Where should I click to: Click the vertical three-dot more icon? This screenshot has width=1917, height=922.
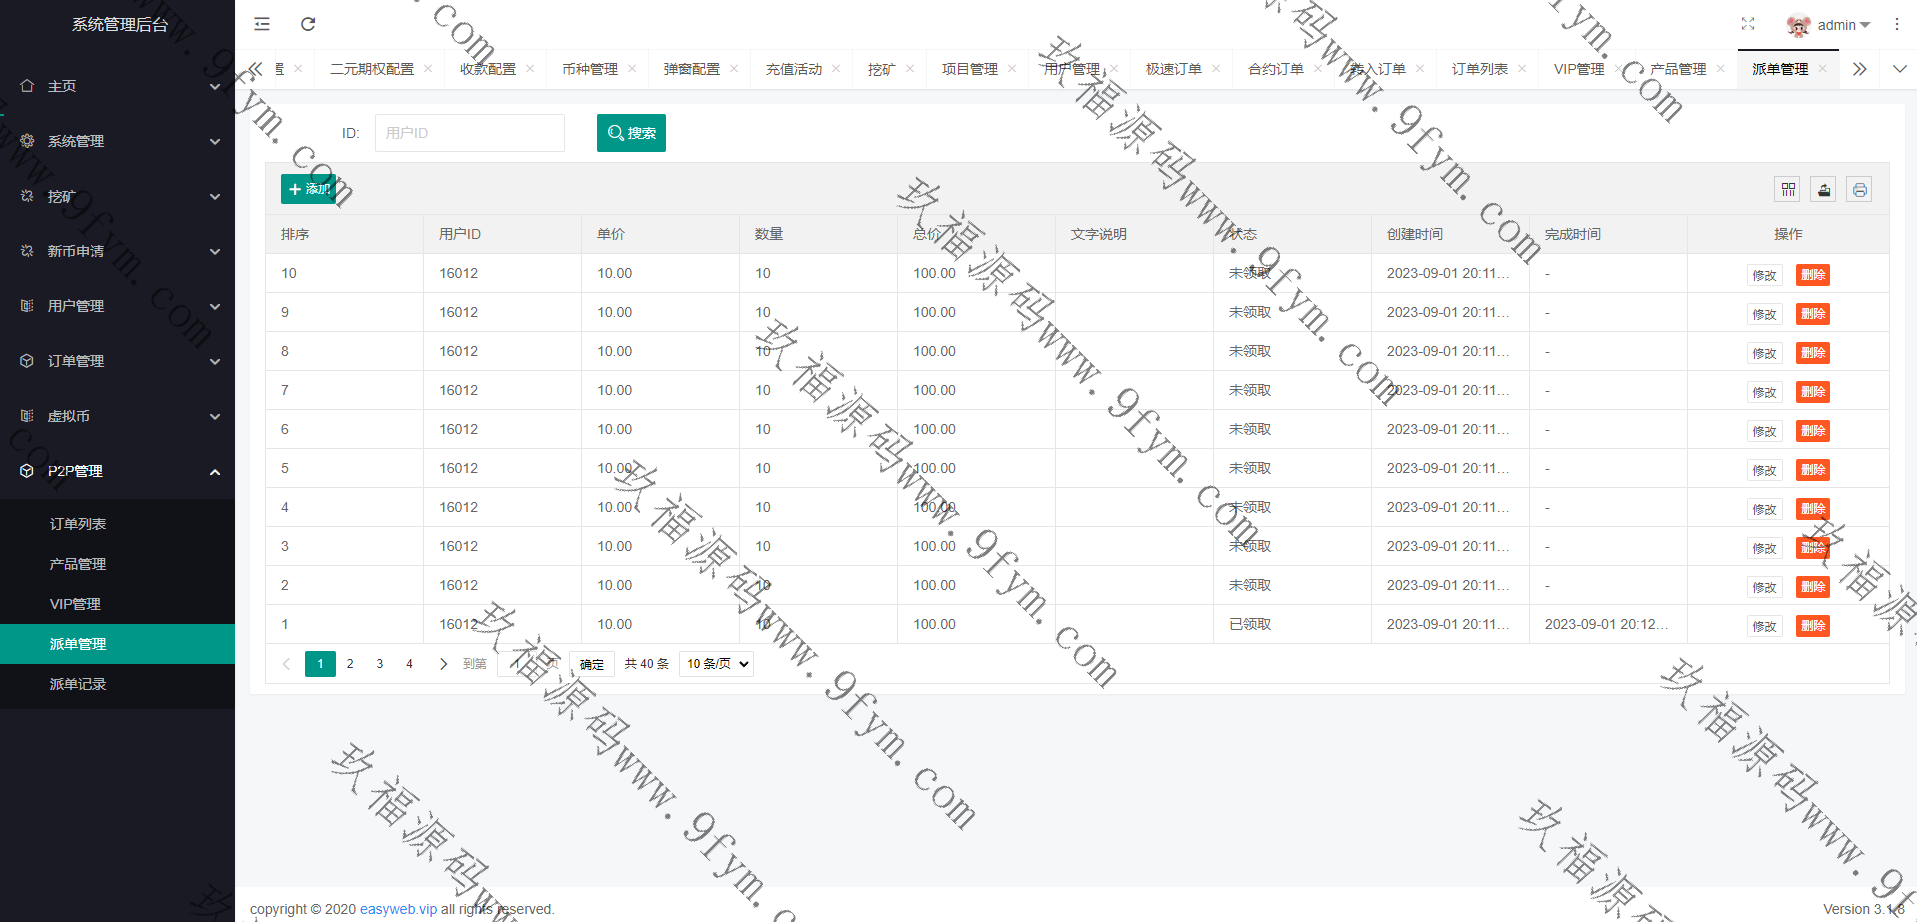point(1896,24)
